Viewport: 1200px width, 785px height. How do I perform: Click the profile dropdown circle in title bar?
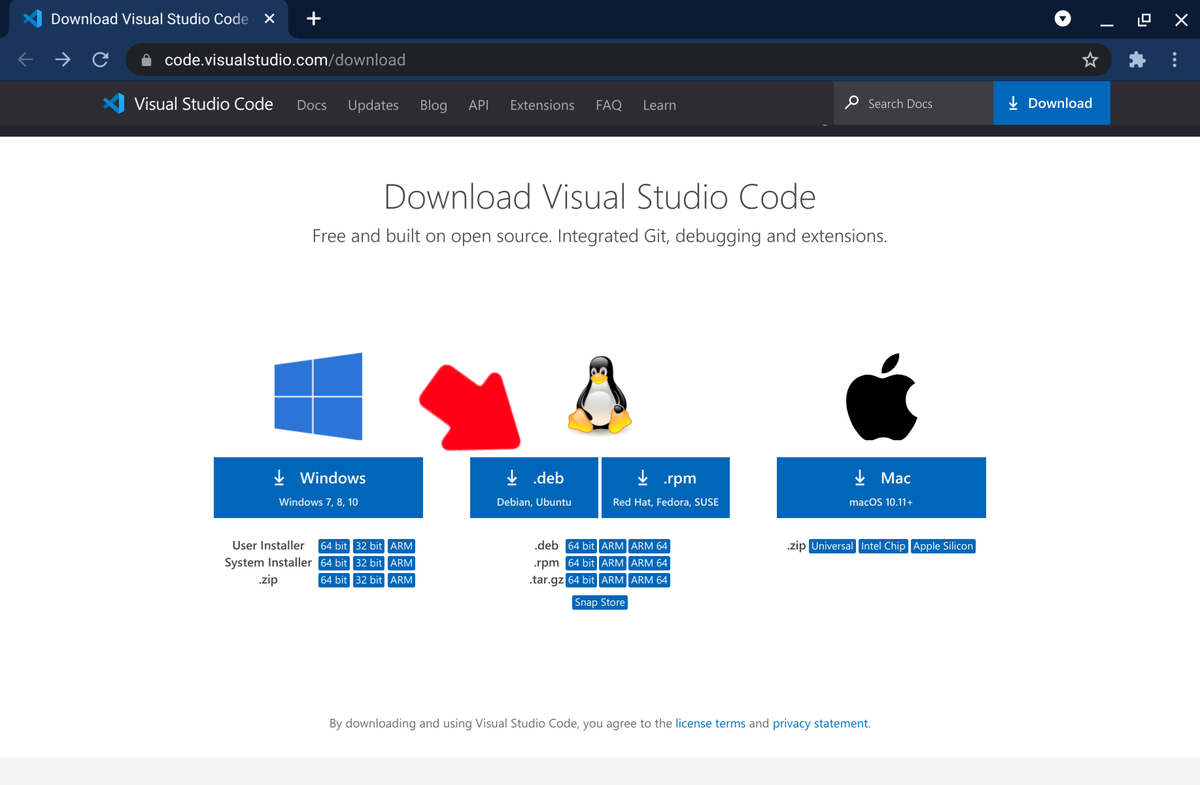pos(1063,19)
